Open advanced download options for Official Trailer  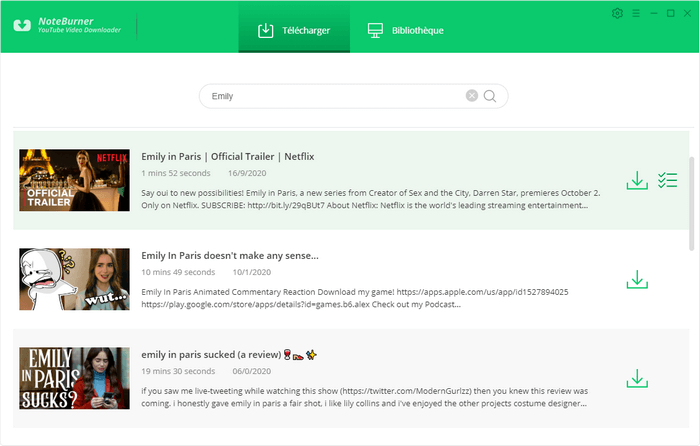(x=667, y=180)
